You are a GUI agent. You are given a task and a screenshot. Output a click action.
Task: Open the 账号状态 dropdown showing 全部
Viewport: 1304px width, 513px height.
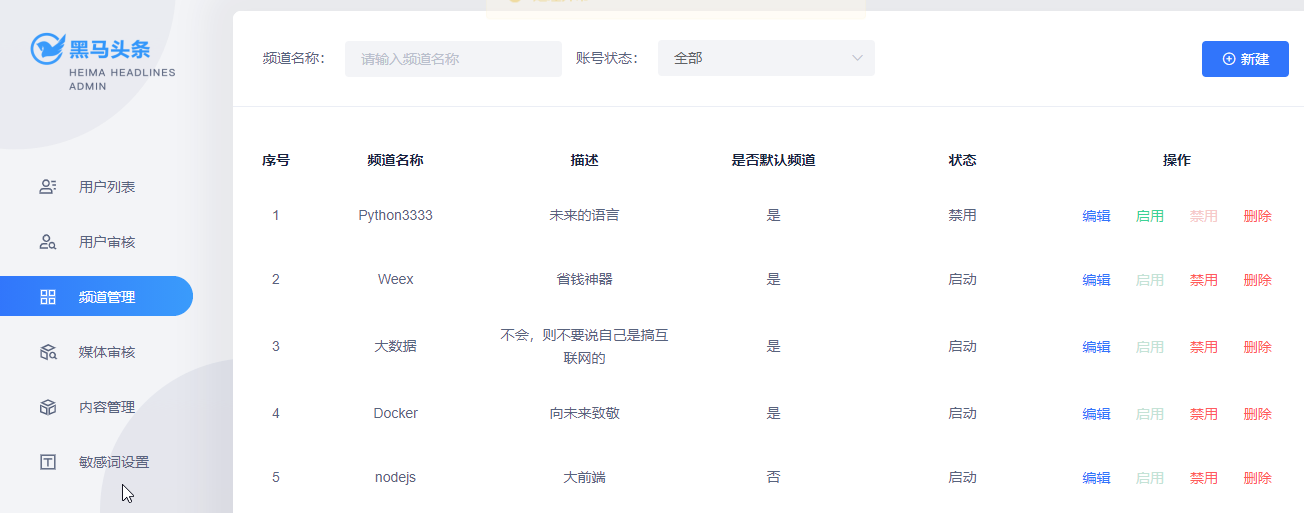[766, 58]
